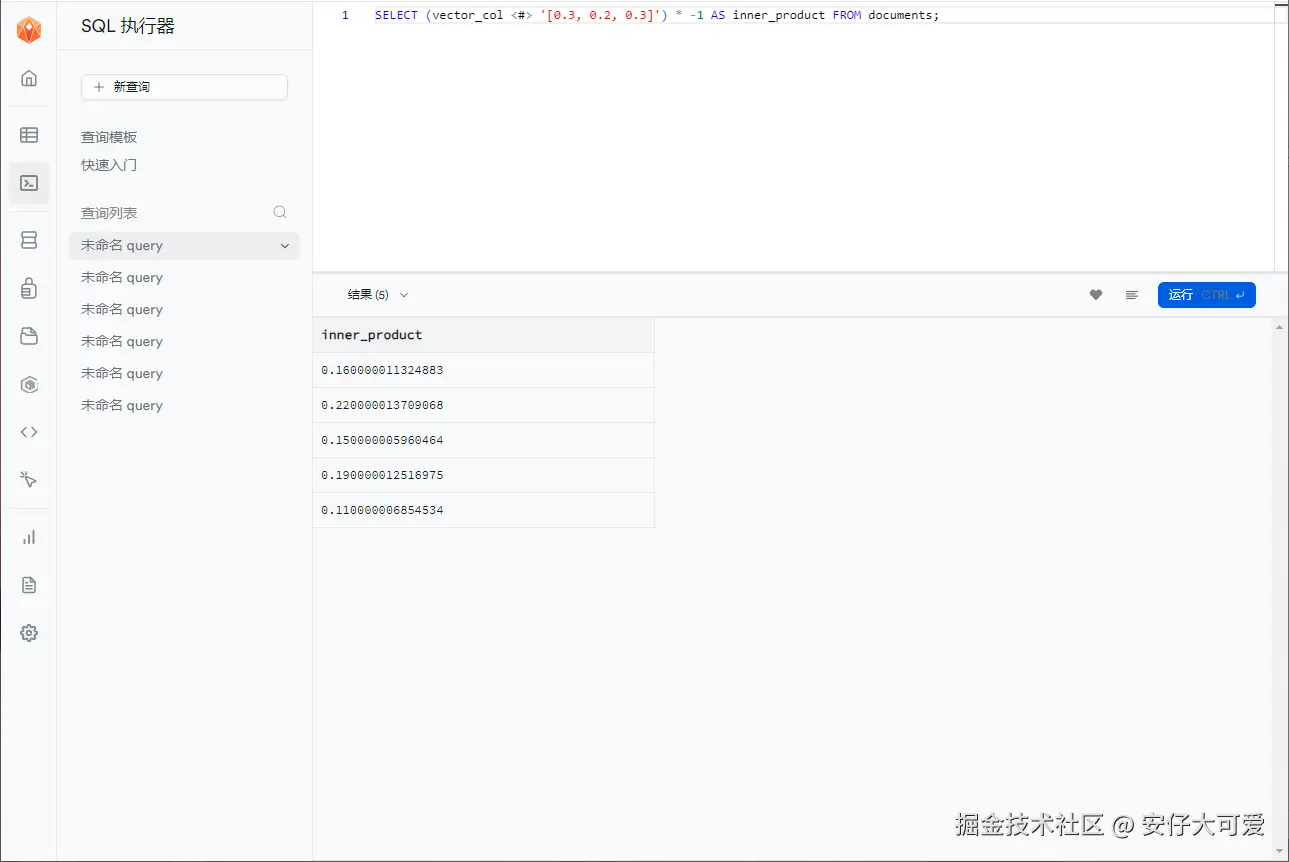Click the results pane vertical scrollbar
Image resolution: width=1289 pixels, height=862 pixels.
[1279, 589]
